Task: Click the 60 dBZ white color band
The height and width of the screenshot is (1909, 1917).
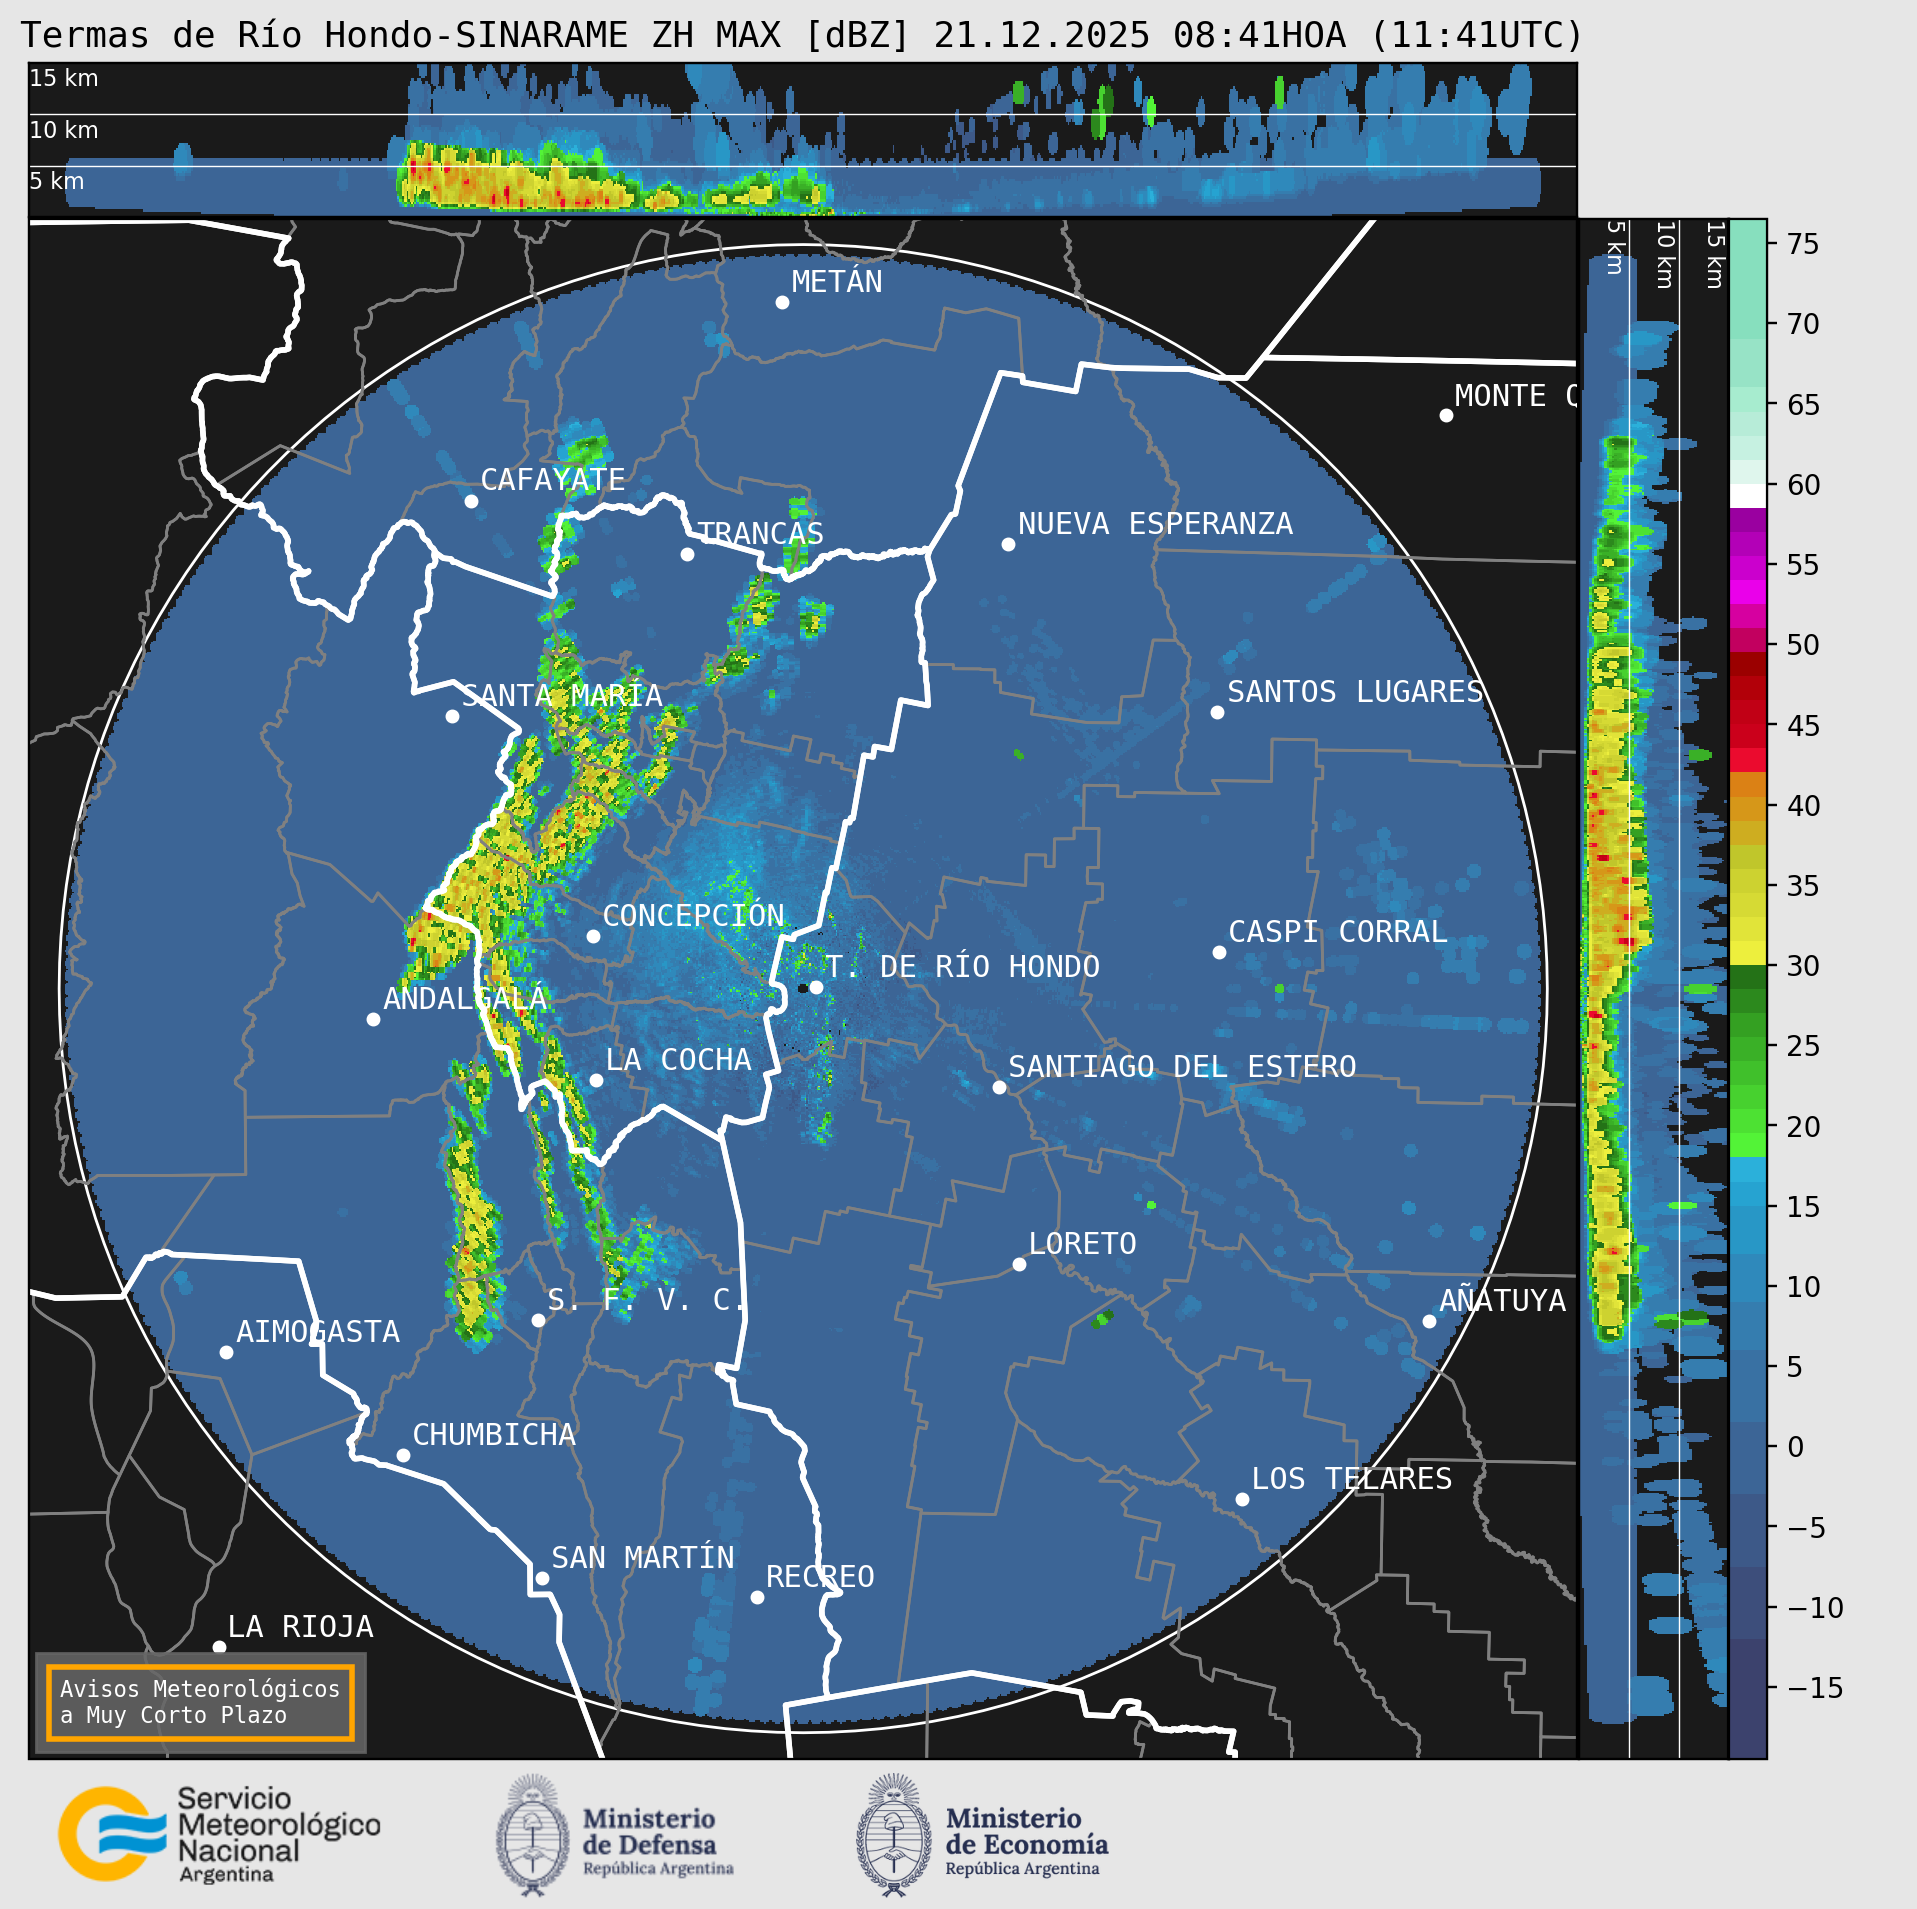Action: (1748, 496)
